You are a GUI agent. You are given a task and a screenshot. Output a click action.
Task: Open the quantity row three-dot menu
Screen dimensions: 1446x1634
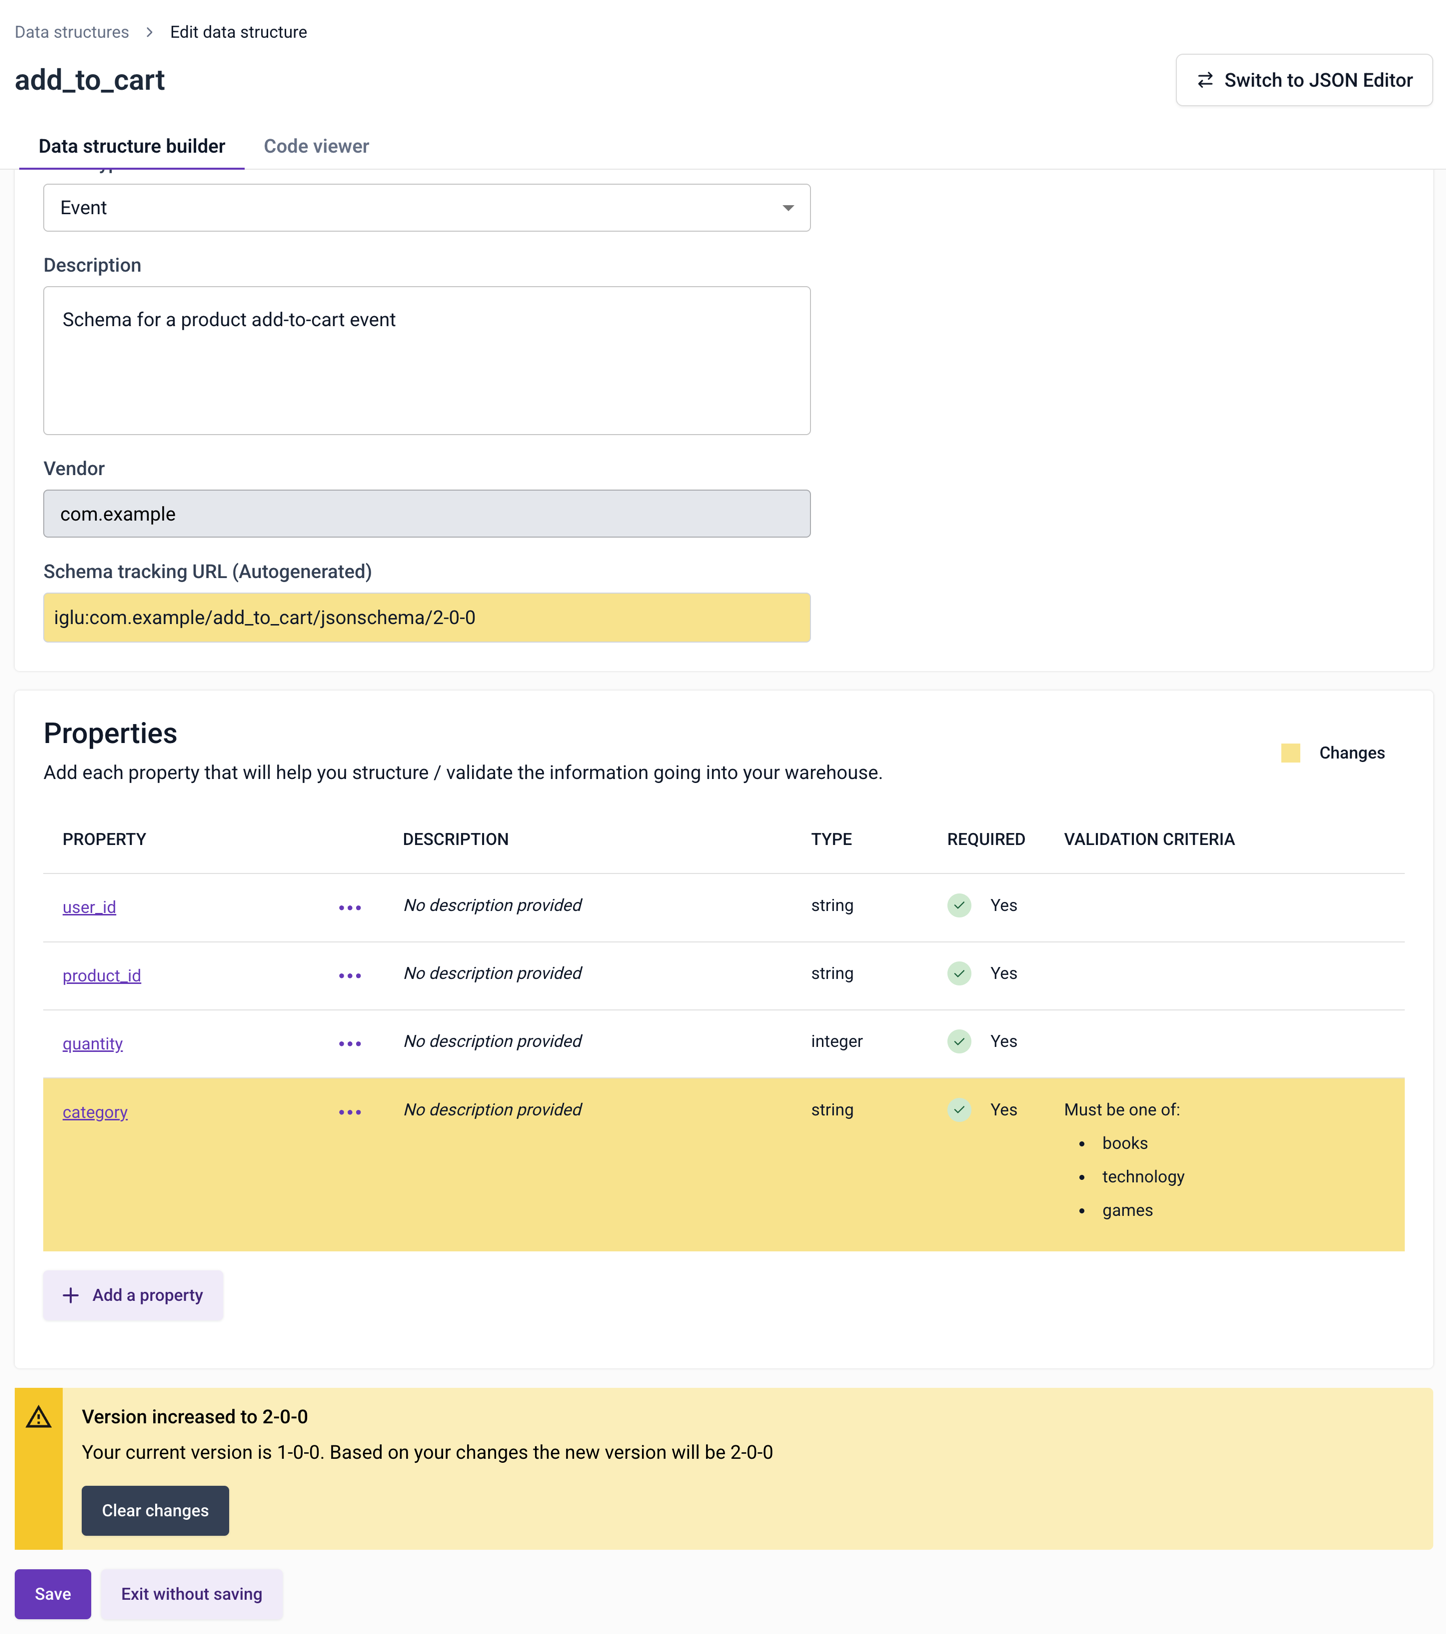point(349,1044)
